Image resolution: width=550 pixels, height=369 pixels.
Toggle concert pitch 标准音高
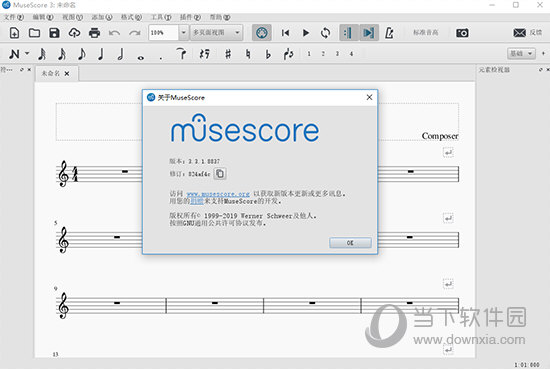coord(425,33)
